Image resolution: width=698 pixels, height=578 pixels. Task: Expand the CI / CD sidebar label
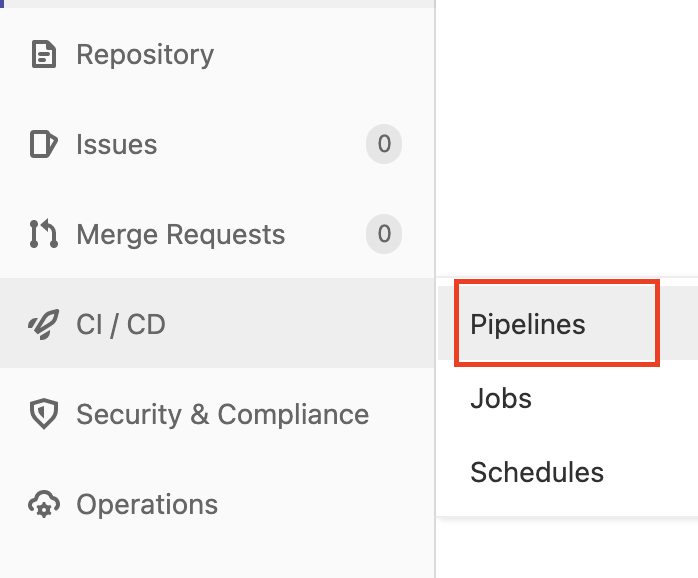[x=121, y=325]
